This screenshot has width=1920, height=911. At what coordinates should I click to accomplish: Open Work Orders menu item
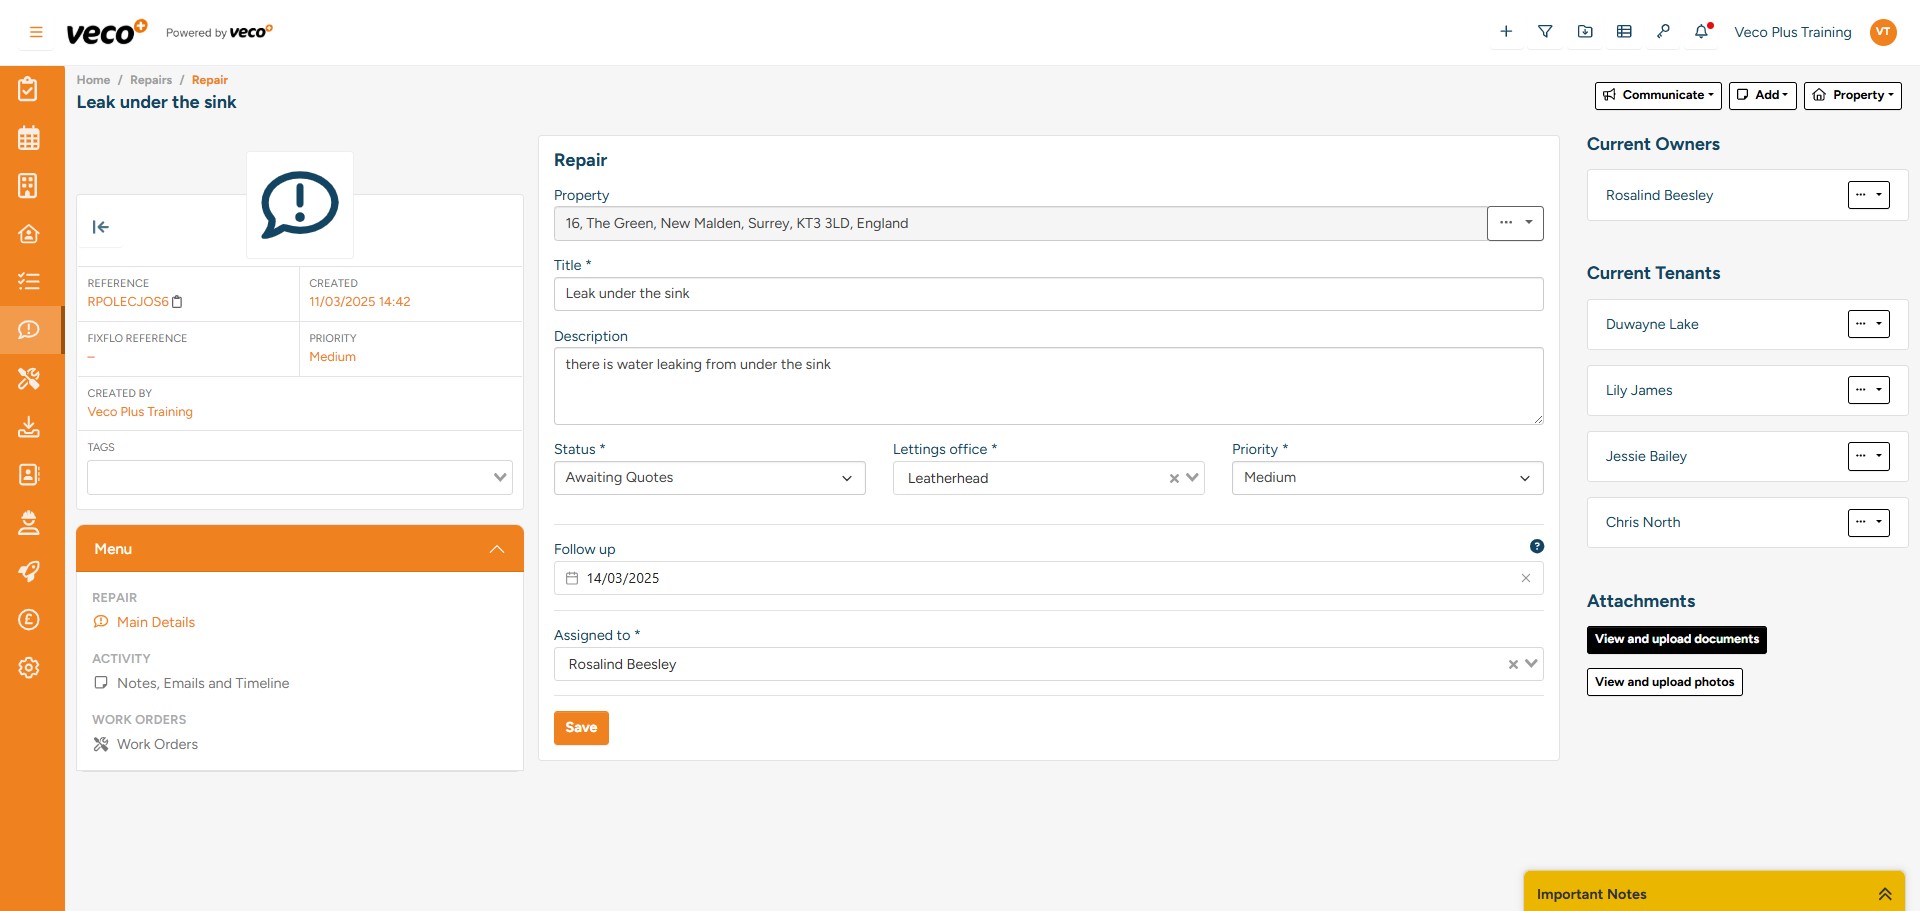pos(157,745)
